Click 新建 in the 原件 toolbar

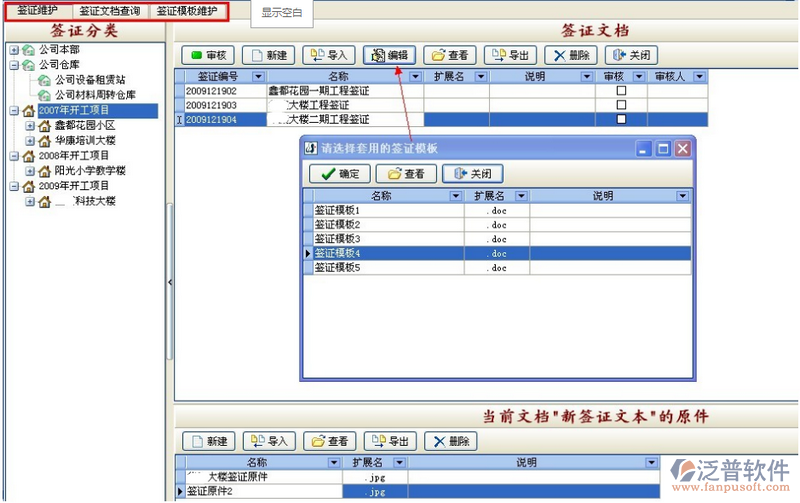pos(209,441)
